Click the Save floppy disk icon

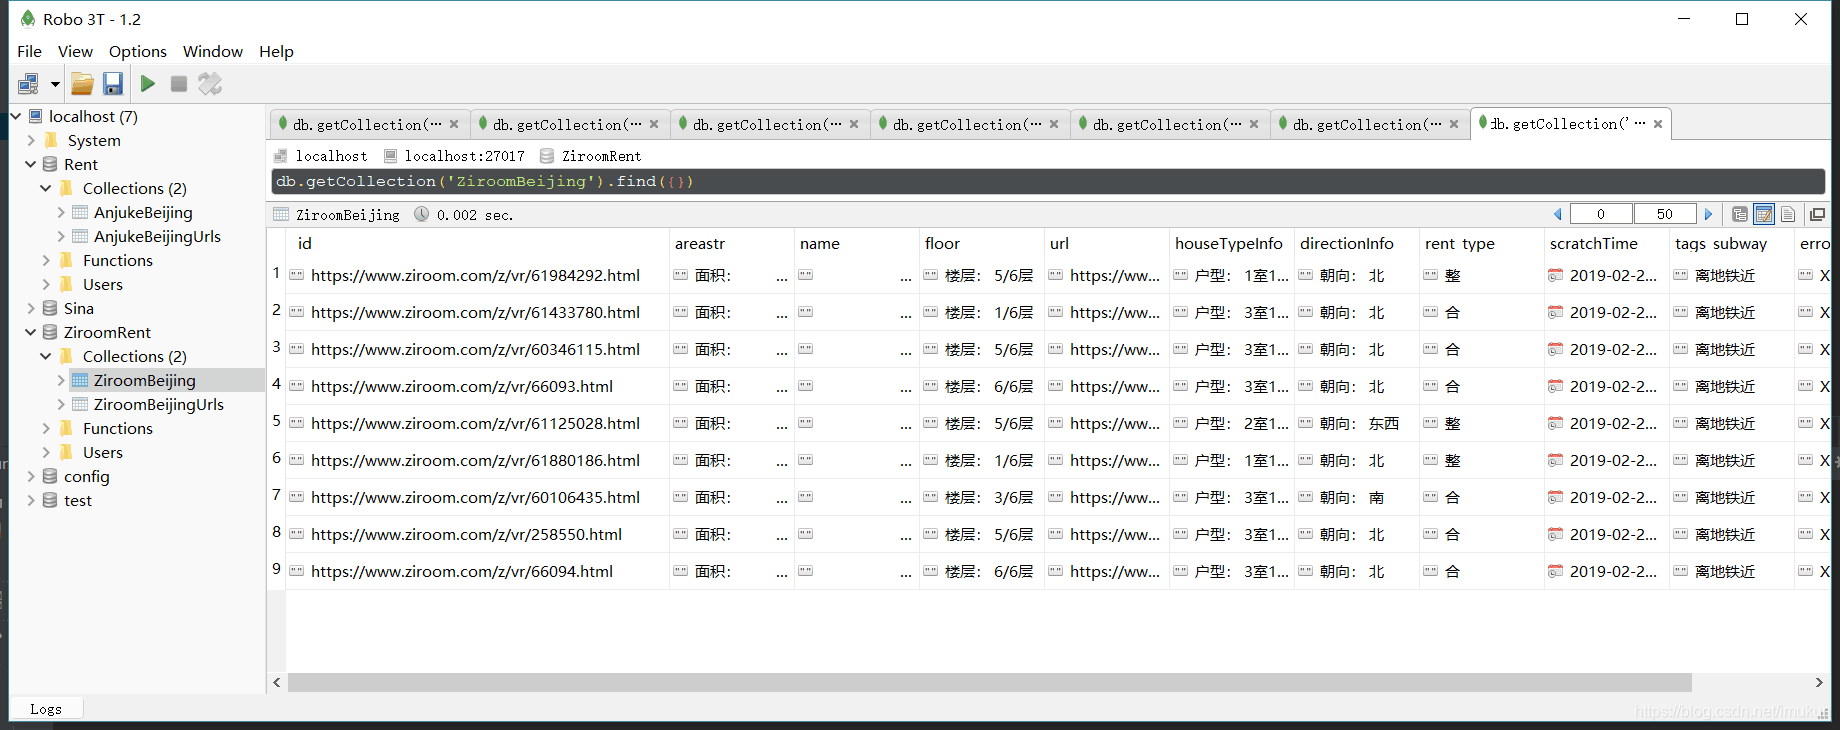point(113,84)
